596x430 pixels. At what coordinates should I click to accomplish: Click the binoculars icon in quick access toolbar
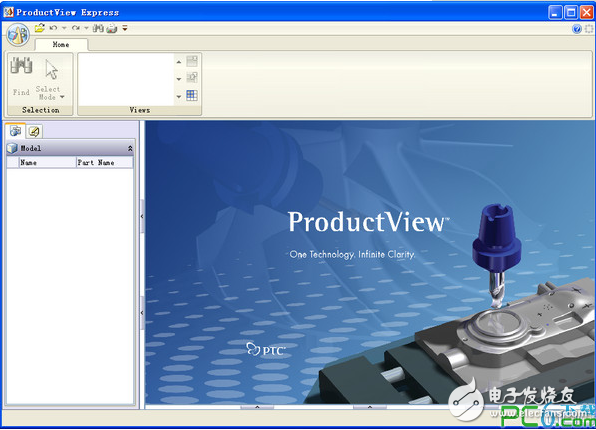(x=98, y=28)
